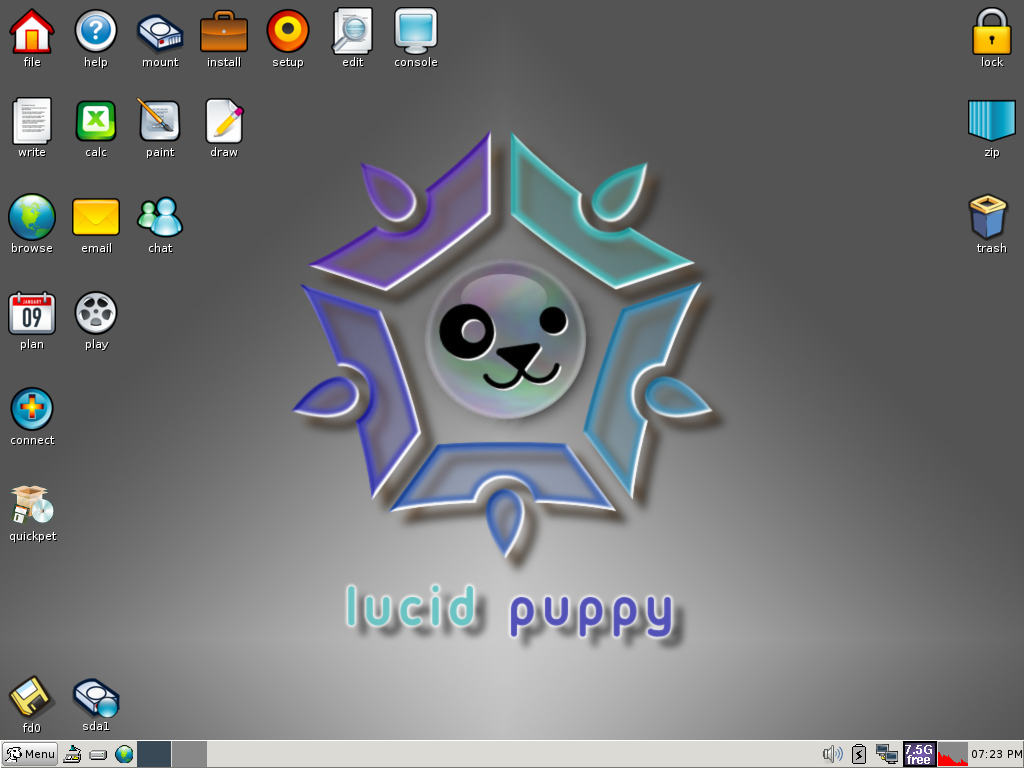This screenshot has height=768, width=1024.
Task: Open the trash bin icon
Action: click(988, 217)
